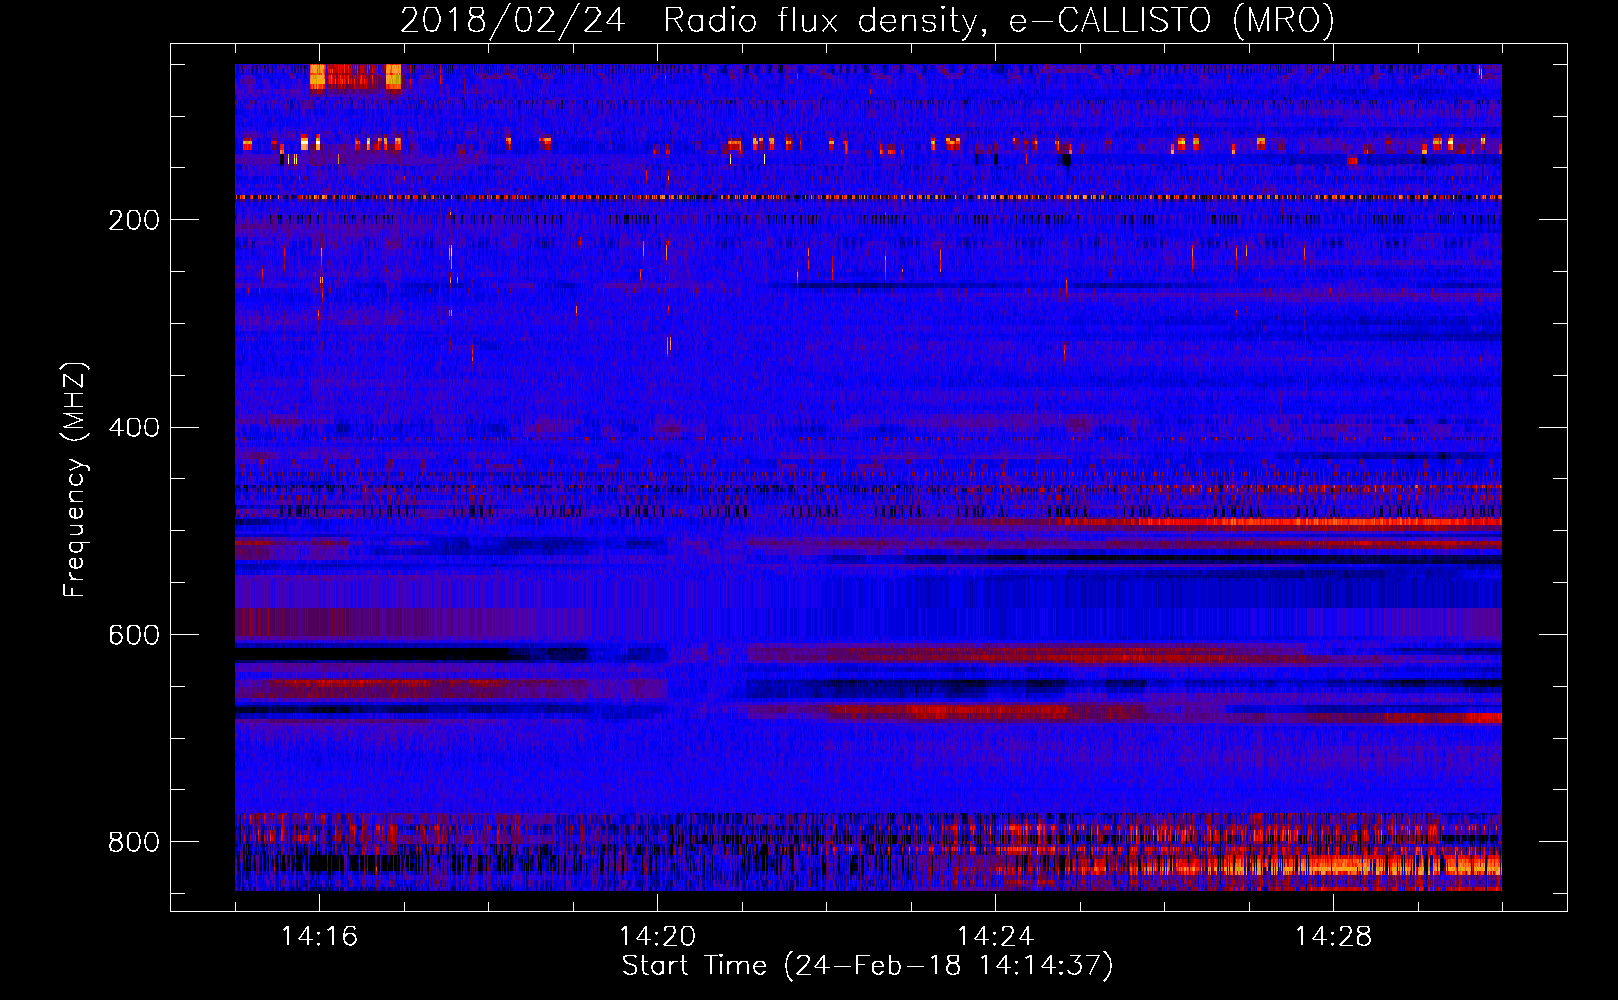Image resolution: width=1618 pixels, height=1000 pixels.
Task: Click the 14:20 time tick label
Action: pos(657,936)
